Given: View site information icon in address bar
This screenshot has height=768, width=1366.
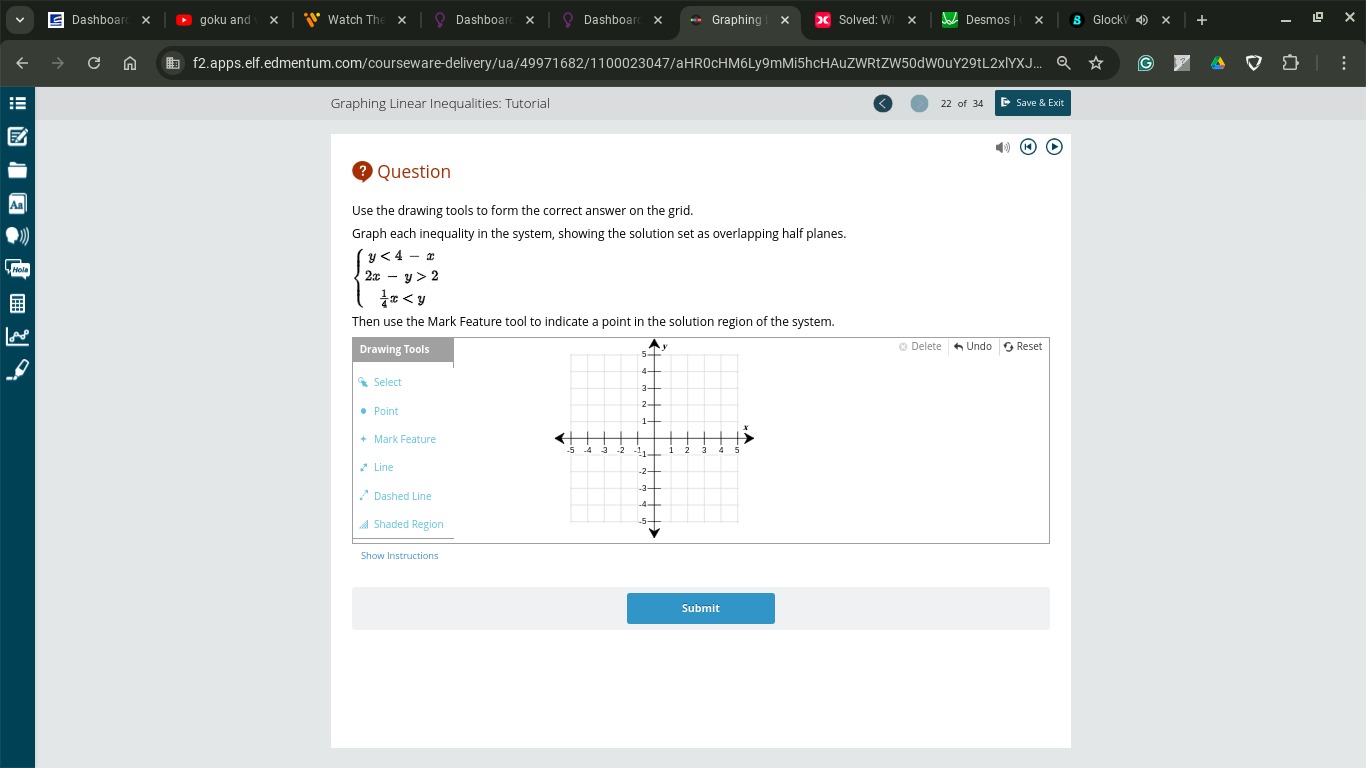Looking at the screenshot, I should point(172,63).
